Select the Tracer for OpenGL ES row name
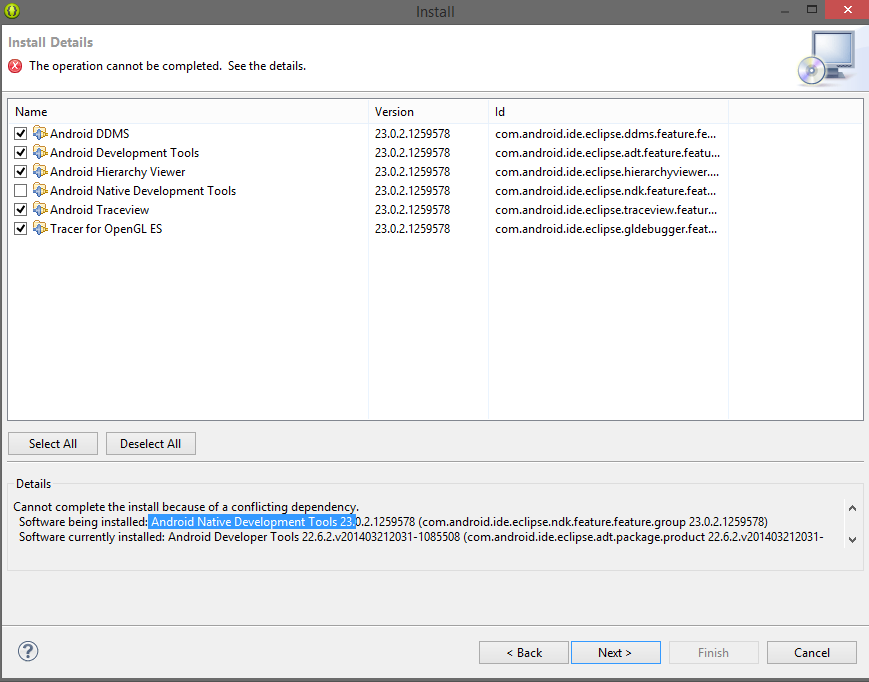869x682 pixels. tap(106, 228)
